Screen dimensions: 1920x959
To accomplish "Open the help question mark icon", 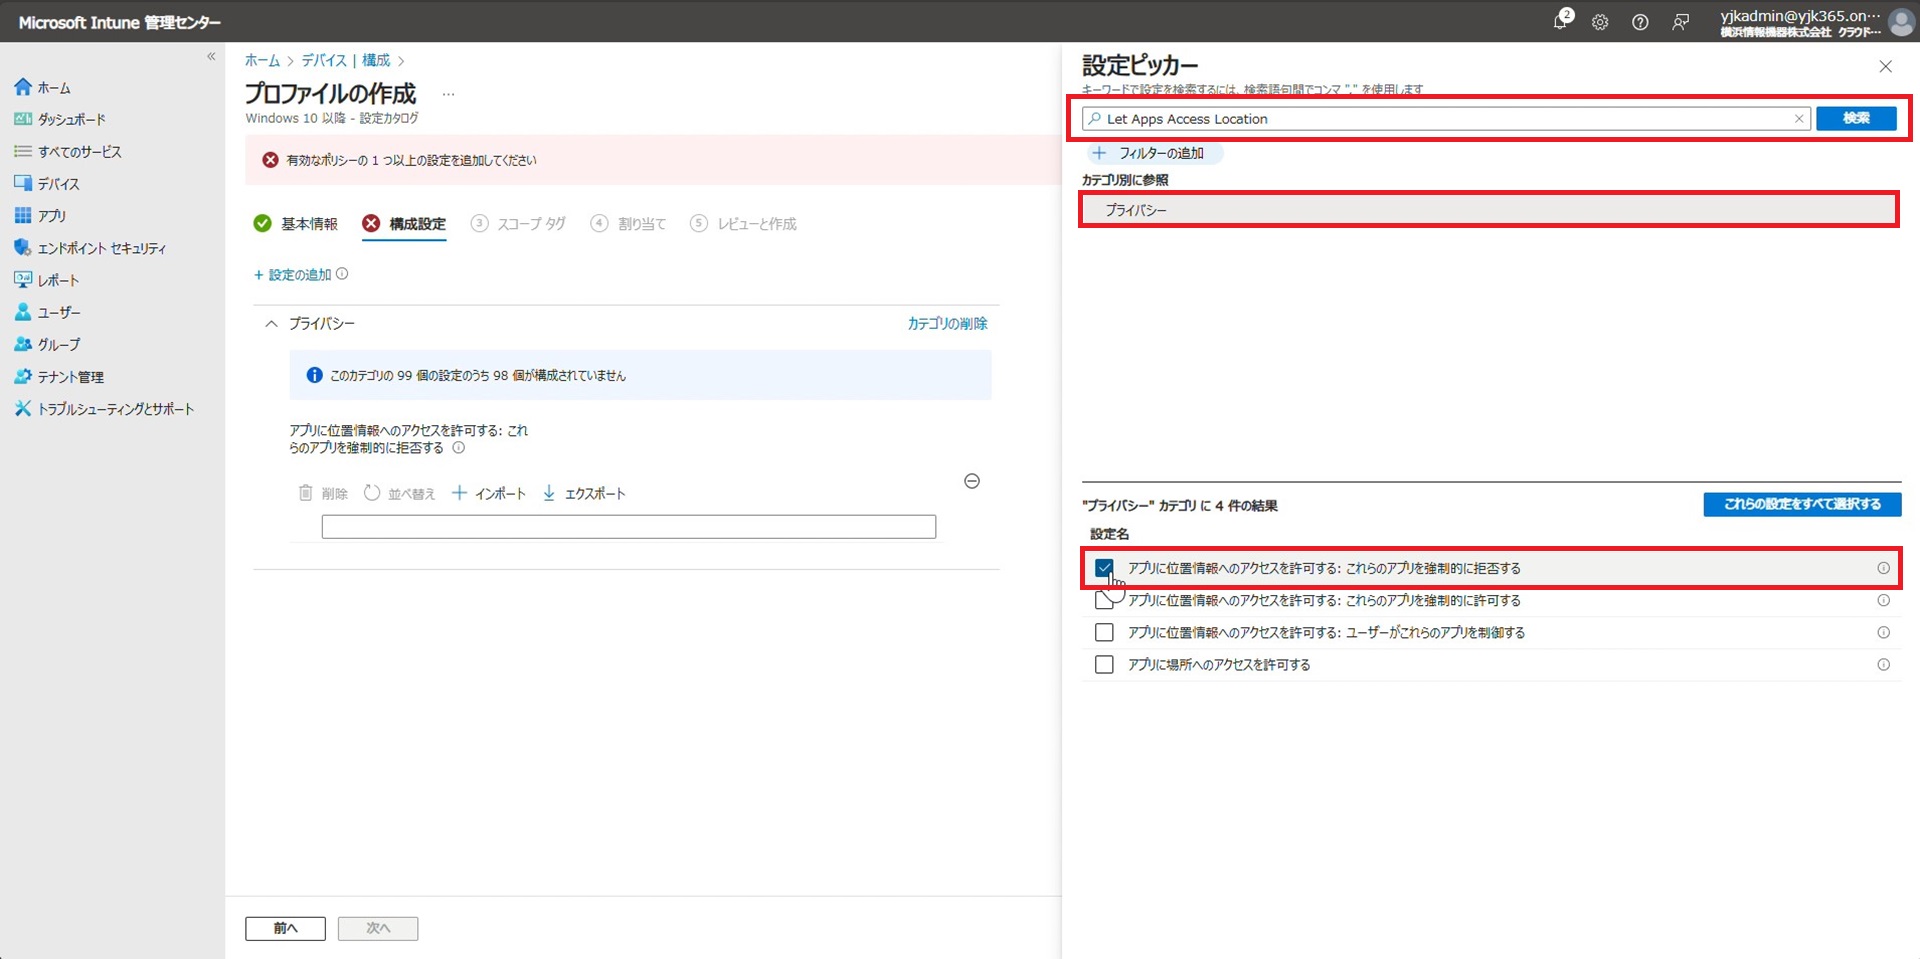I will [x=1640, y=22].
